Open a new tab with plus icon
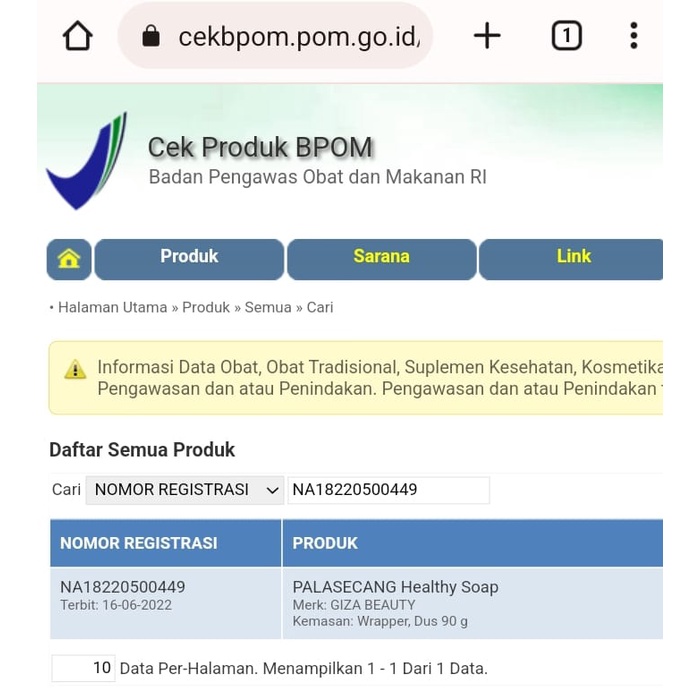 (487, 37)
